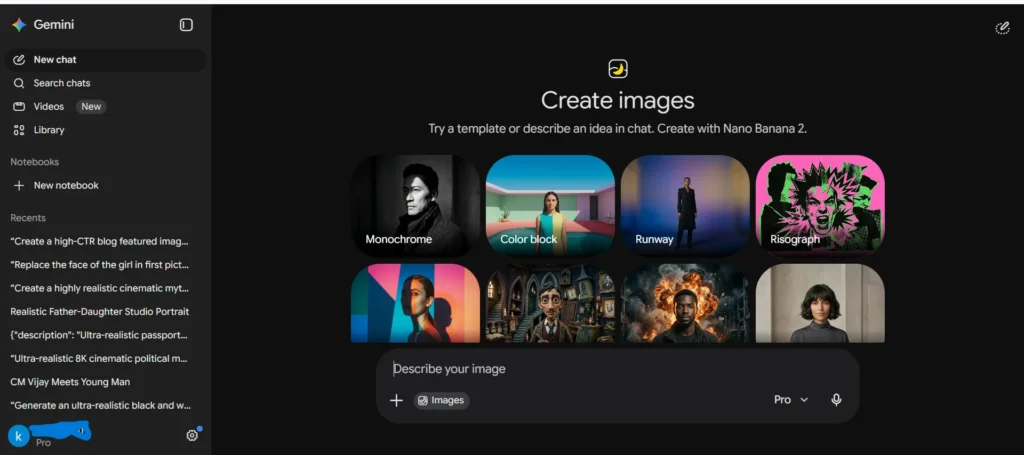Click the Search chats magnifier icon
Screen dimensions: 1024x455
19,83
